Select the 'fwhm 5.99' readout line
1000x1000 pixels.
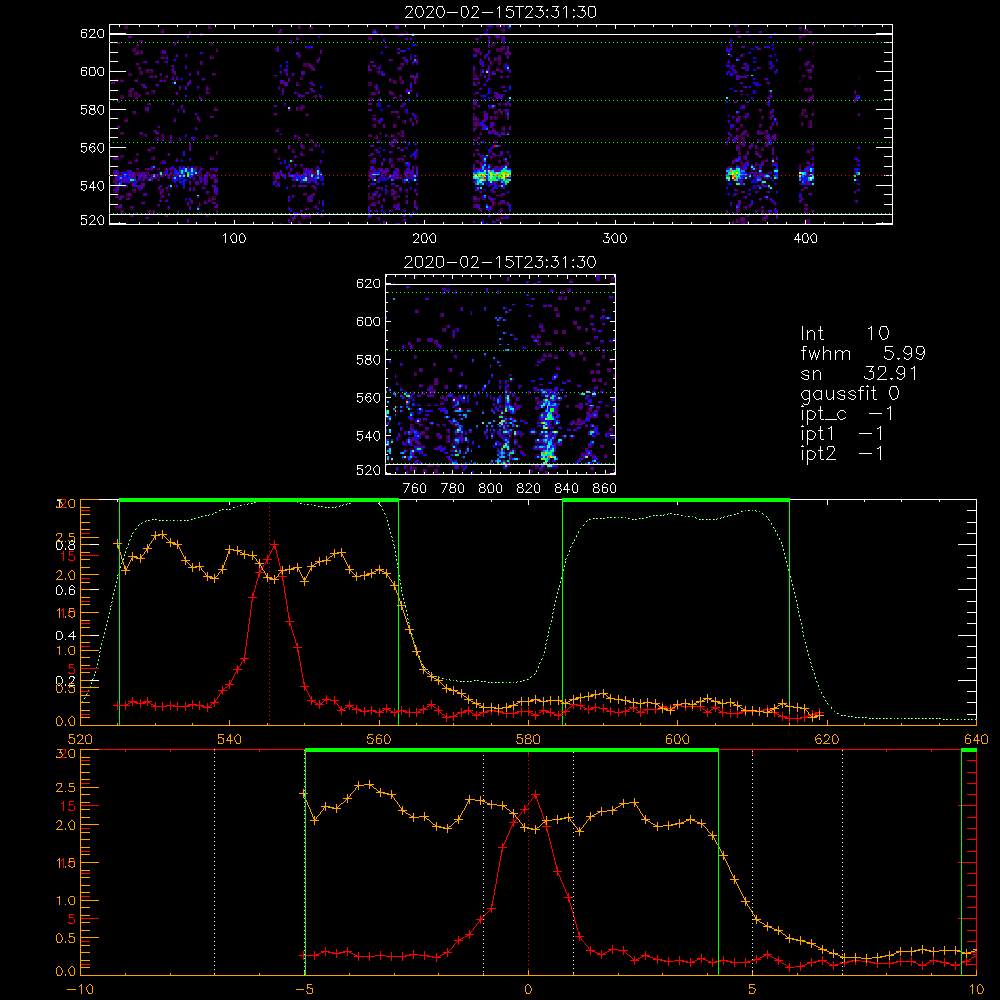tap(863, 353)
